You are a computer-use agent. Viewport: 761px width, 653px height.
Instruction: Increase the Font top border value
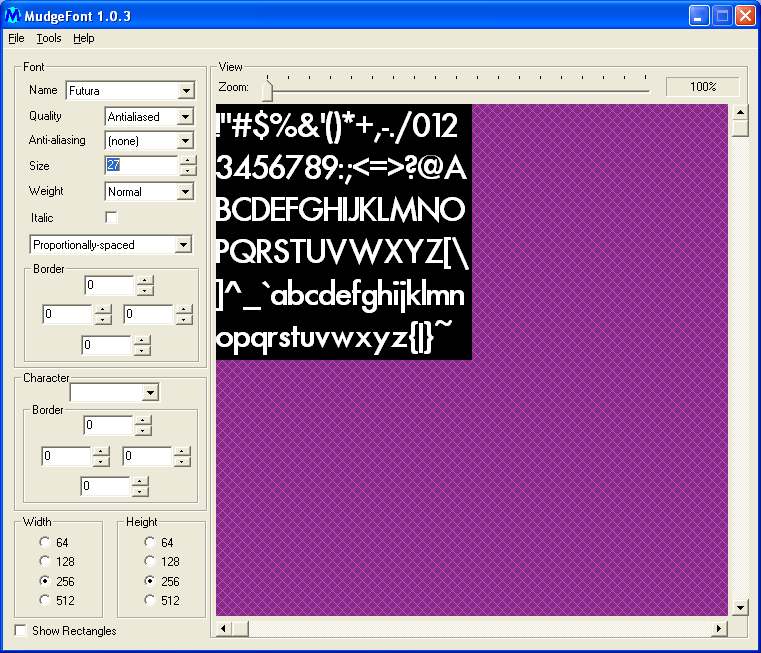pyautogui.click(x=145, y=281)
